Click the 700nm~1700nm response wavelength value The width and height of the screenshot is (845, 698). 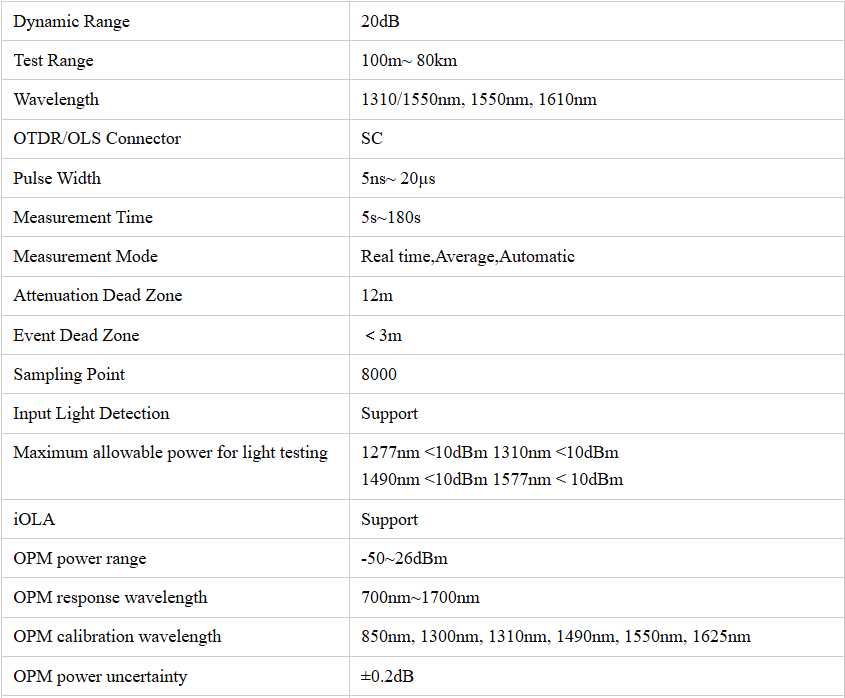click(420, 597)
